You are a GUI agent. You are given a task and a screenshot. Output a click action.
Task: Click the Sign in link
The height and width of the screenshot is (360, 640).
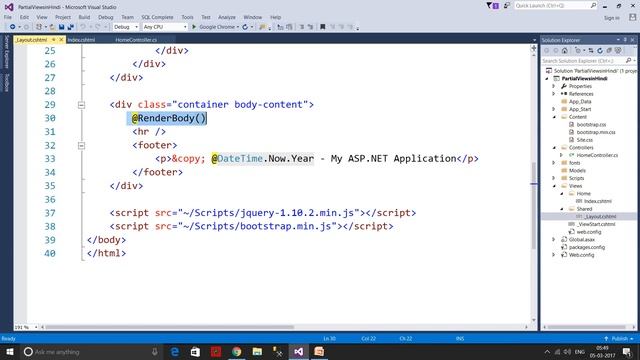point(611,18)
